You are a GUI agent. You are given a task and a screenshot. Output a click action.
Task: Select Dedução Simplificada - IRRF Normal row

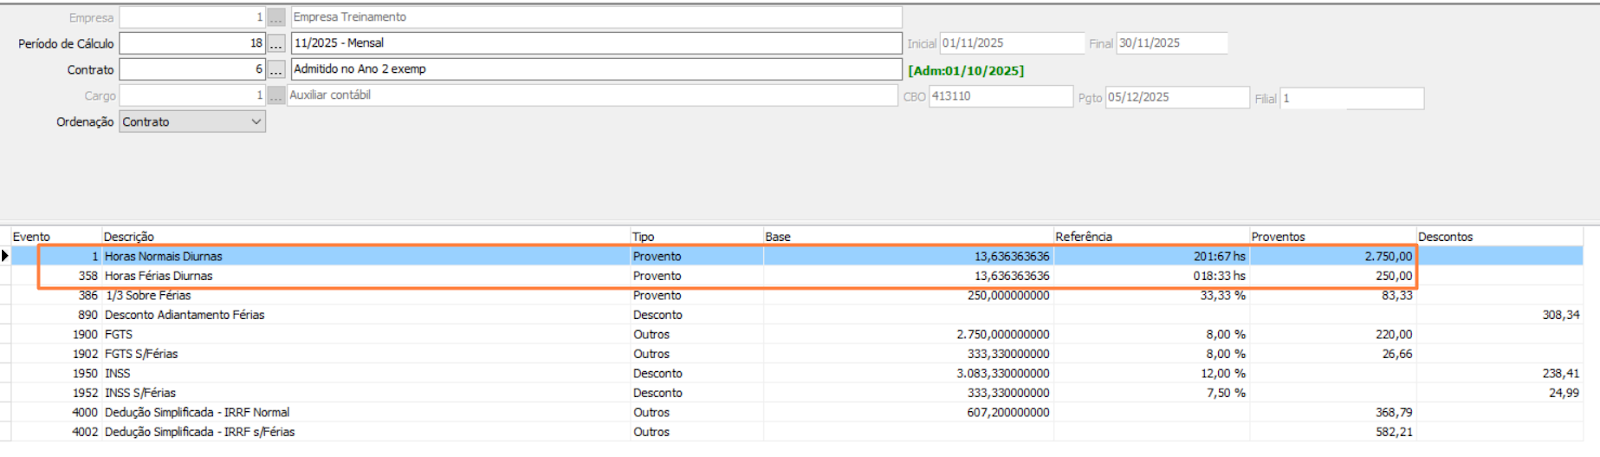point(197,413)
